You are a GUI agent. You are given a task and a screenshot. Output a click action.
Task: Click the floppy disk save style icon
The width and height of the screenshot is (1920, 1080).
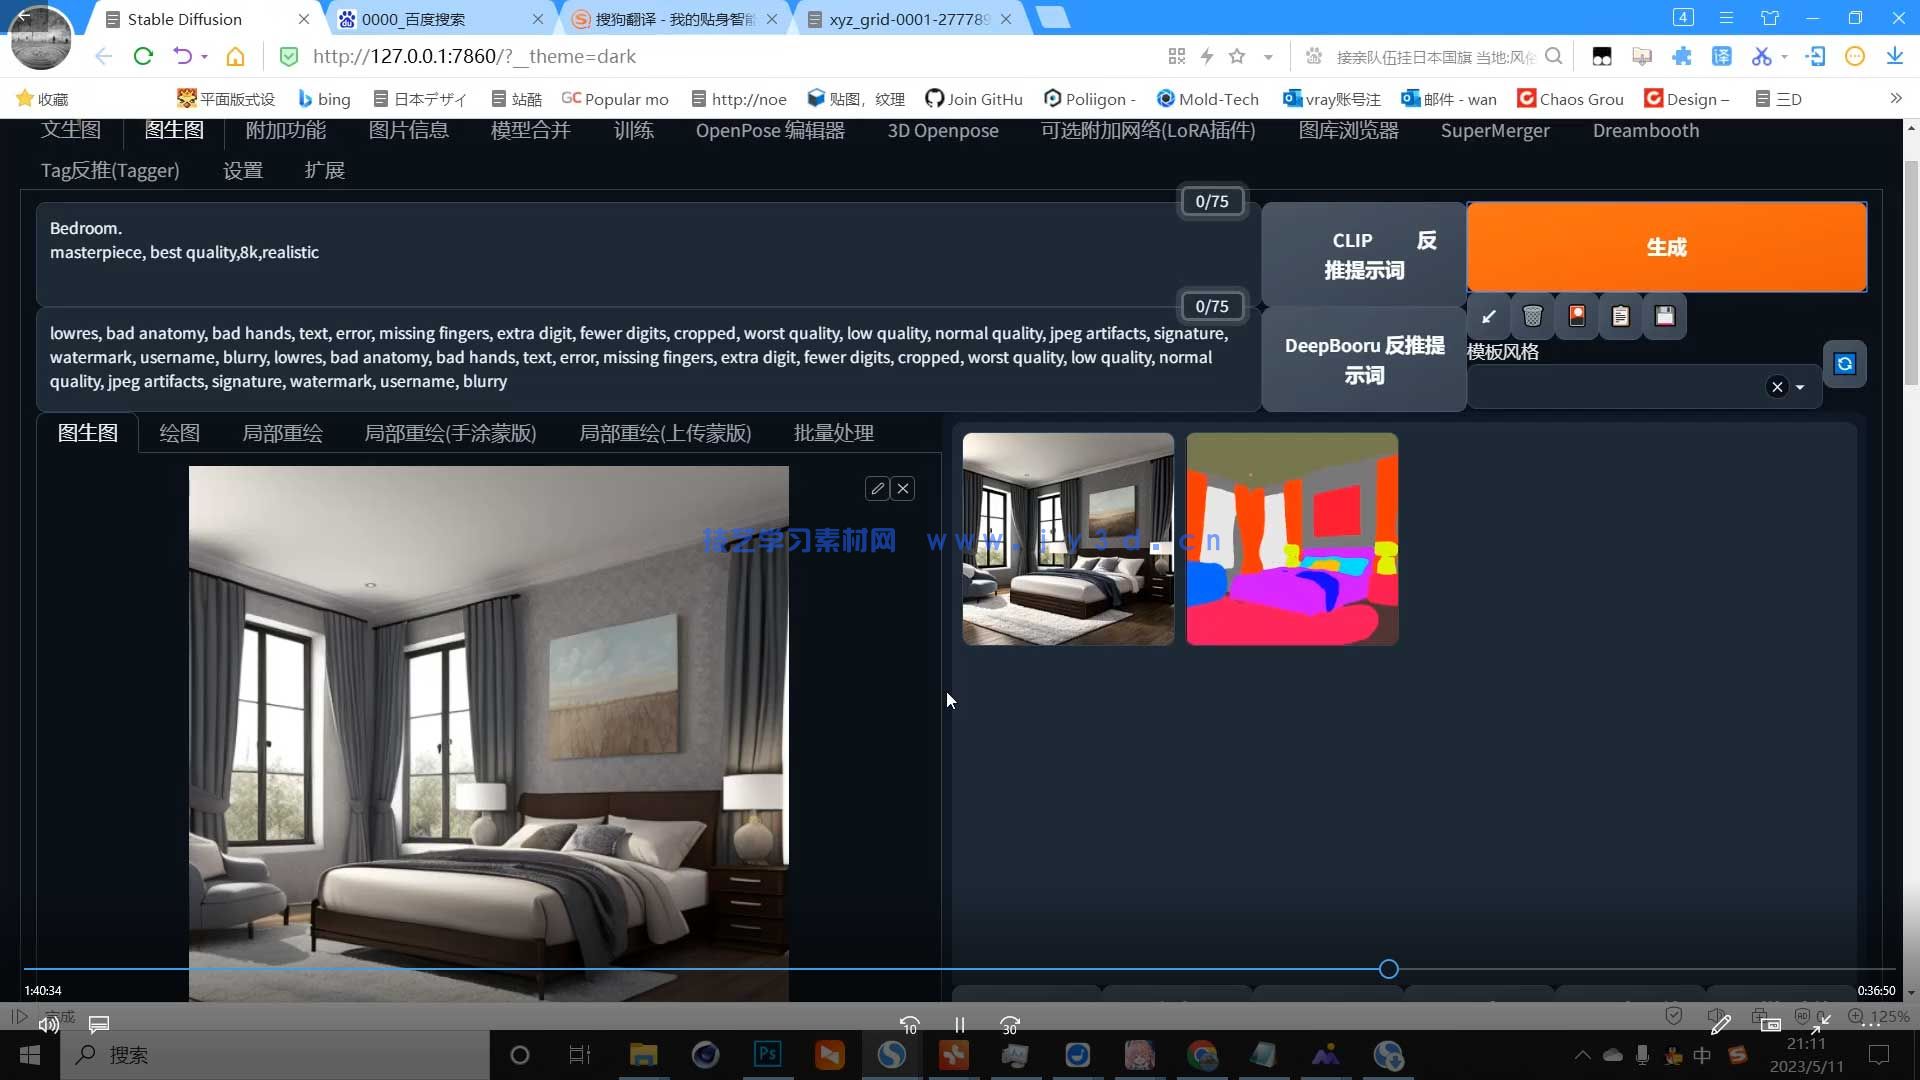tap(1665, 317)
